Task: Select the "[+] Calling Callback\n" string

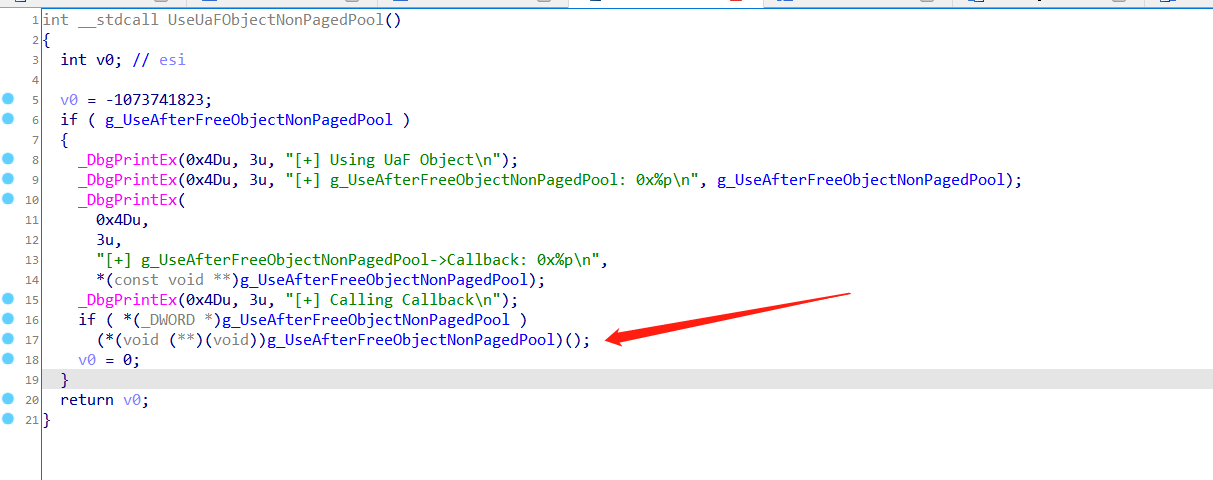Action: coord(395,299)
